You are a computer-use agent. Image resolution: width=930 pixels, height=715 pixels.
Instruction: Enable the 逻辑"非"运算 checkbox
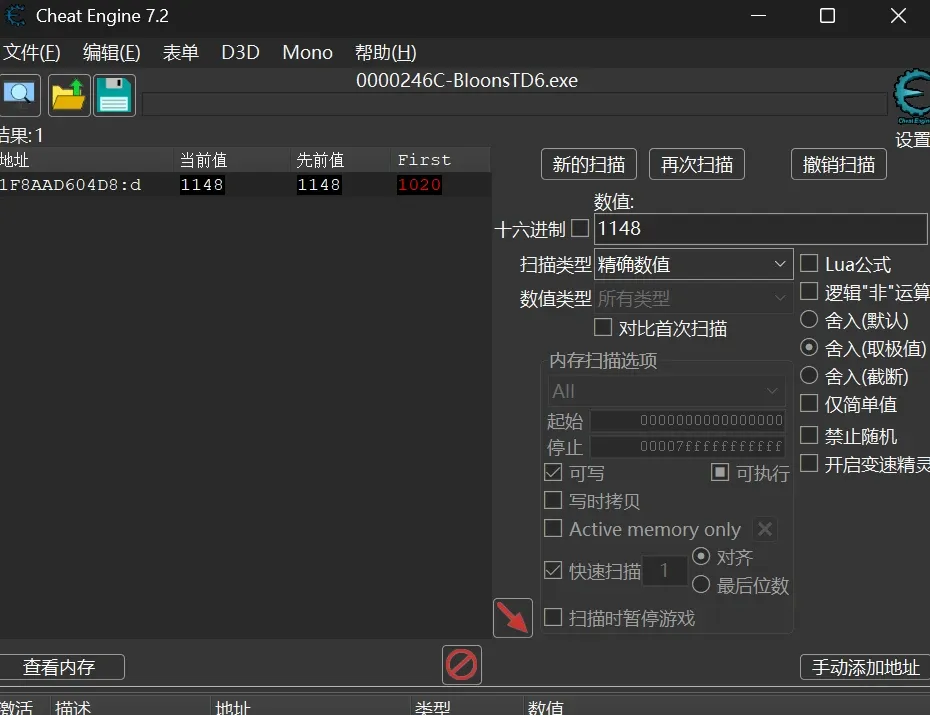[x=809, y=291]
